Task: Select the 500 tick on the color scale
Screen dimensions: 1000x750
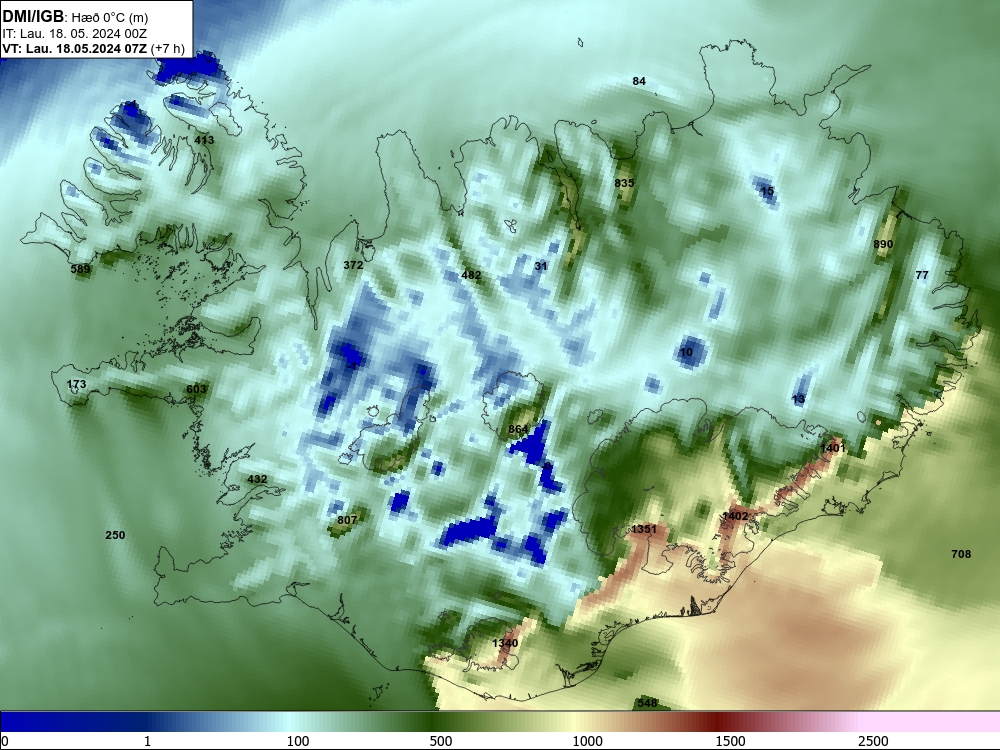Action: coord(441,741)
